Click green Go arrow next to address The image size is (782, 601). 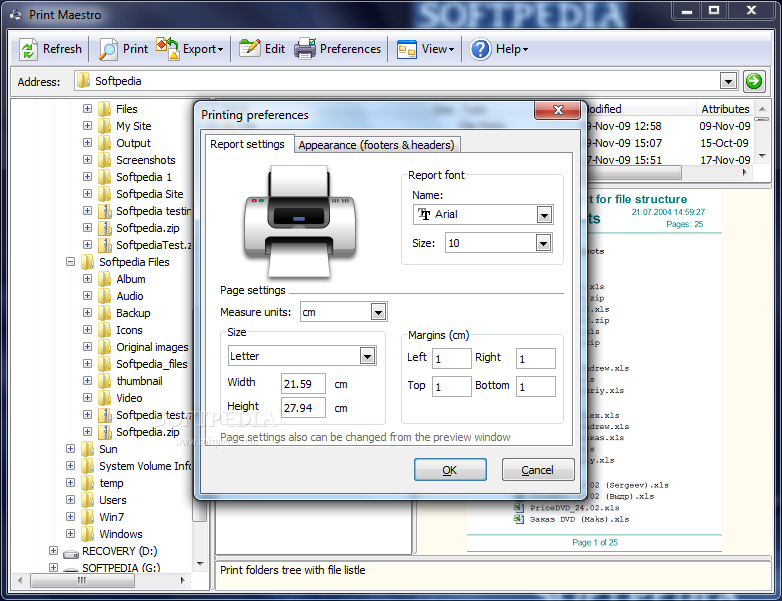[754, 81]
